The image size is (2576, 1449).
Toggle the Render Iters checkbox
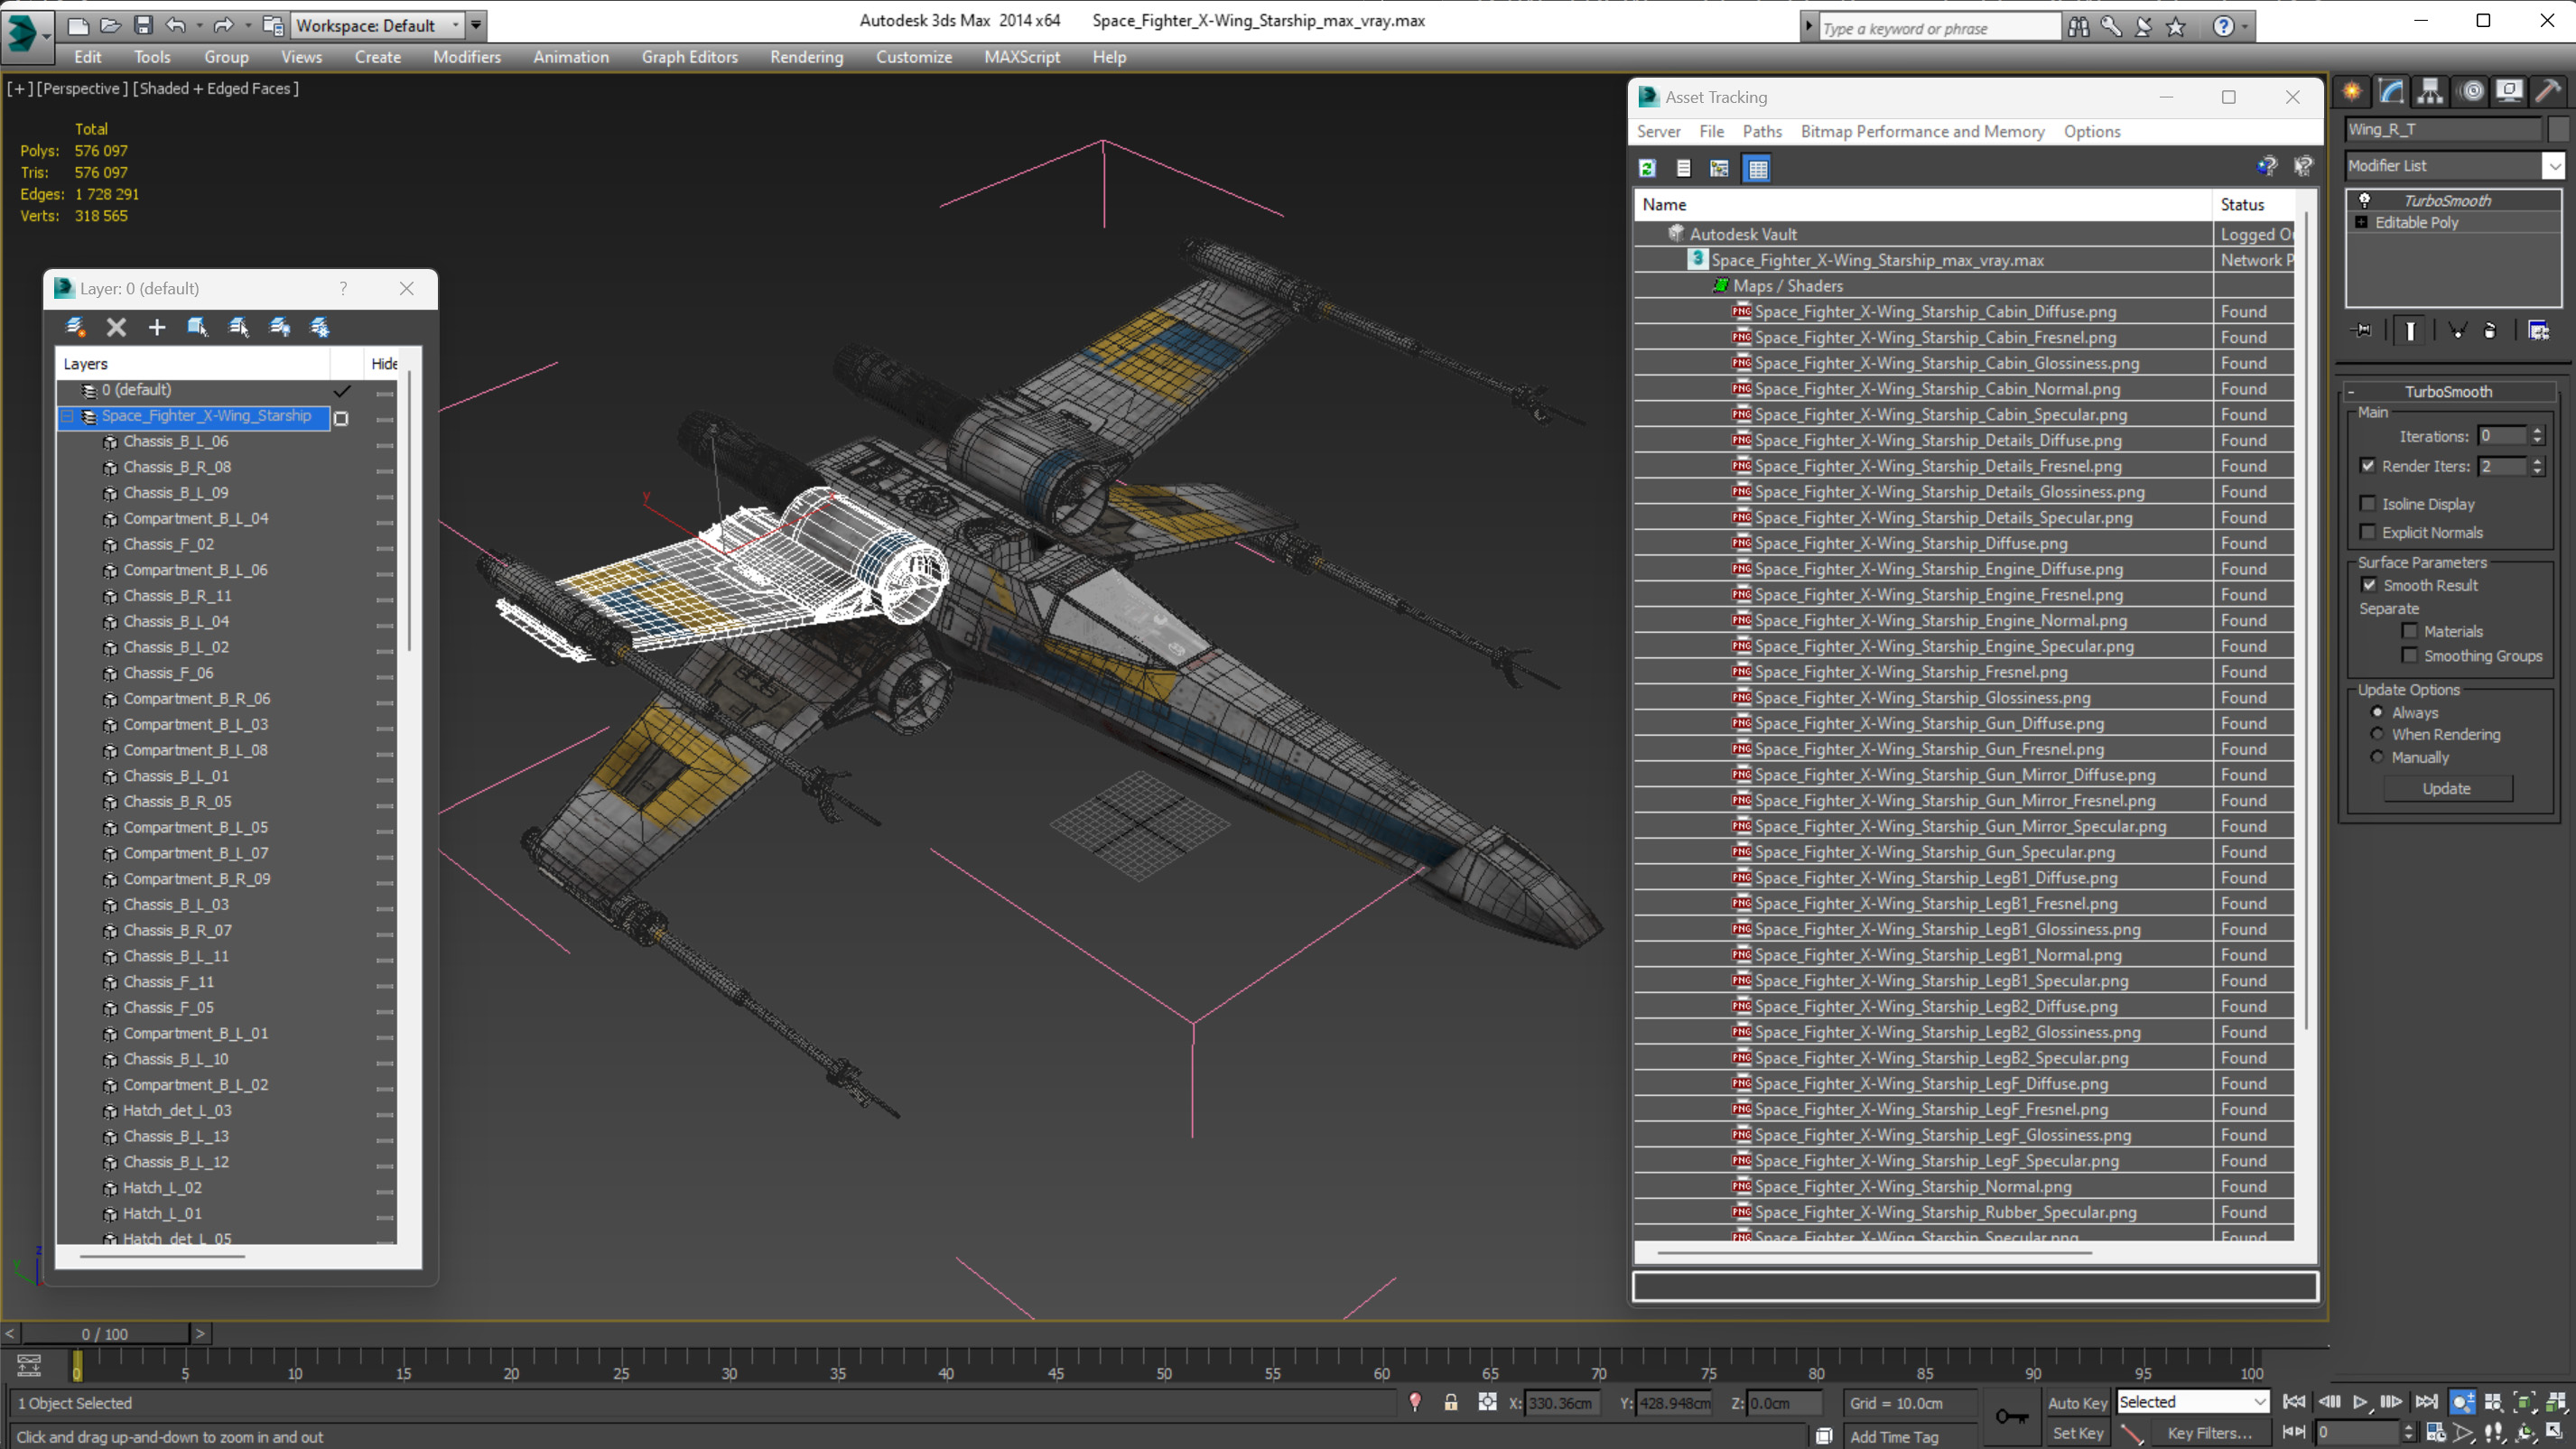pyautogui.click(x=2368, y=466)
